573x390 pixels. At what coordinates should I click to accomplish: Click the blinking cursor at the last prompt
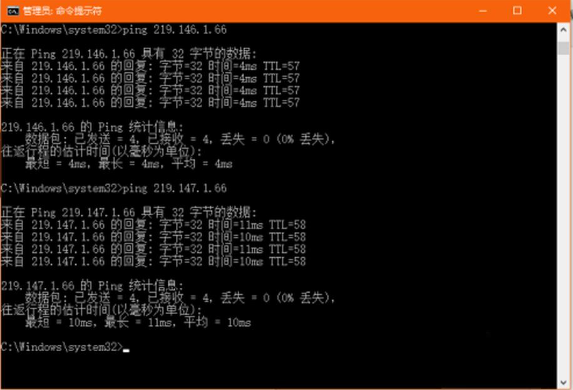point(126,351)
